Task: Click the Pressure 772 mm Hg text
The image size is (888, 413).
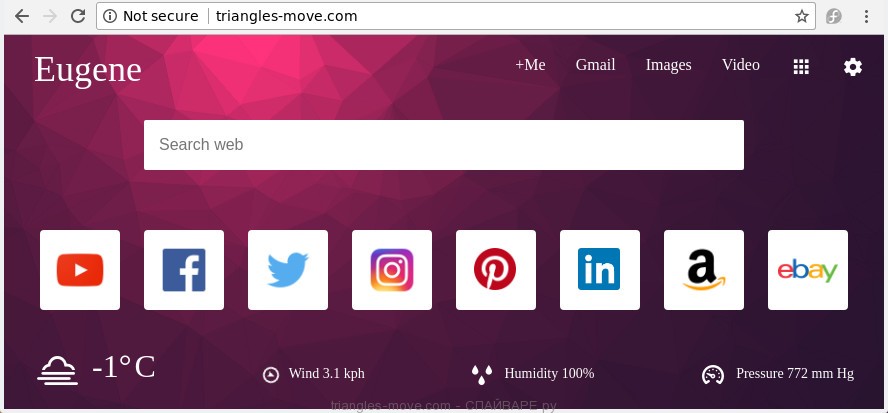Action: pyautogui.click(x=795, y=374)
